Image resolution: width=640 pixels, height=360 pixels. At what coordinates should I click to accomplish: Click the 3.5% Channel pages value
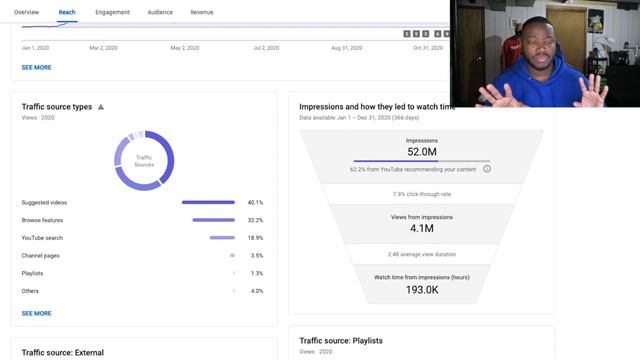coord(257,256)
